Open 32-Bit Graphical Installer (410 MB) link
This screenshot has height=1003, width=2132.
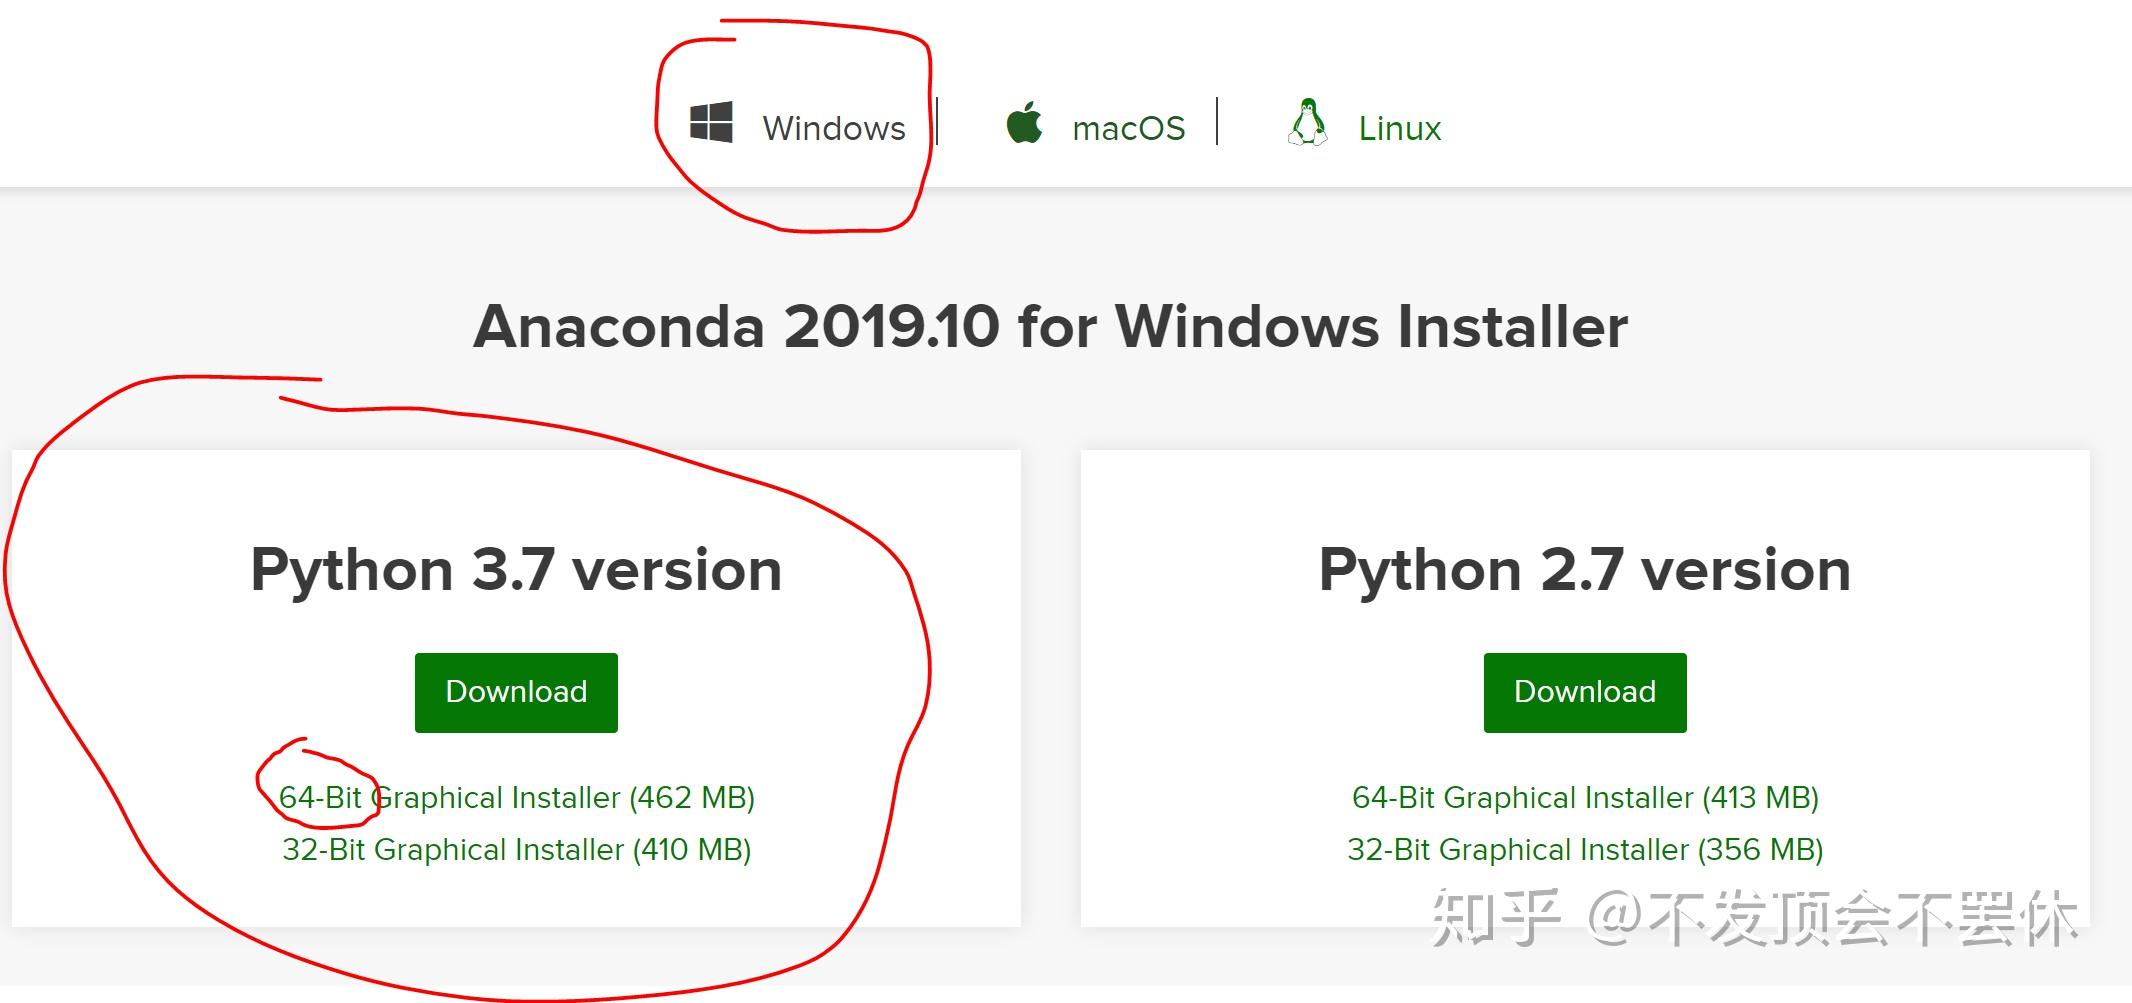click(x=516, y=849)
